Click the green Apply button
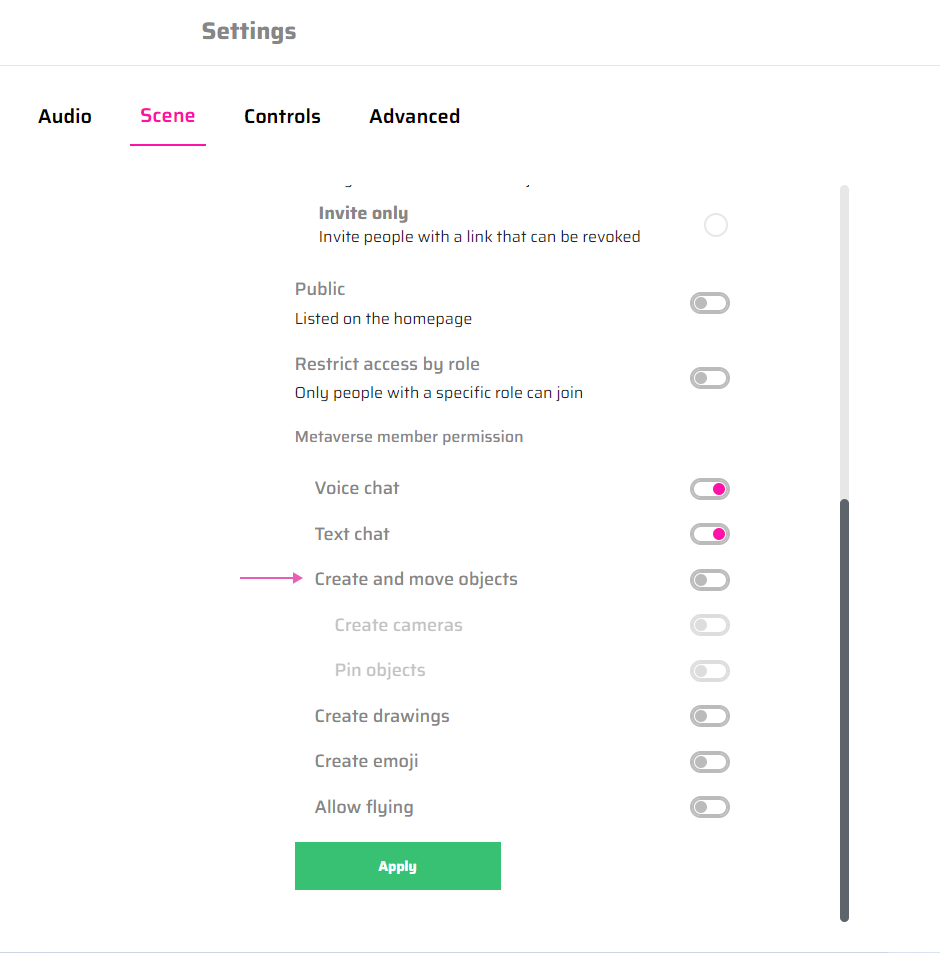 [x=397, y=866]
